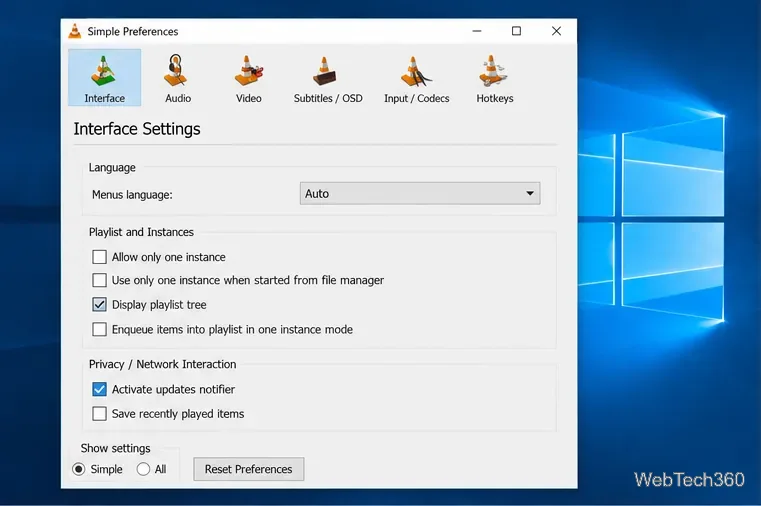
Task: Click the Playlist and Instances group title
Action: pos(141,232)
